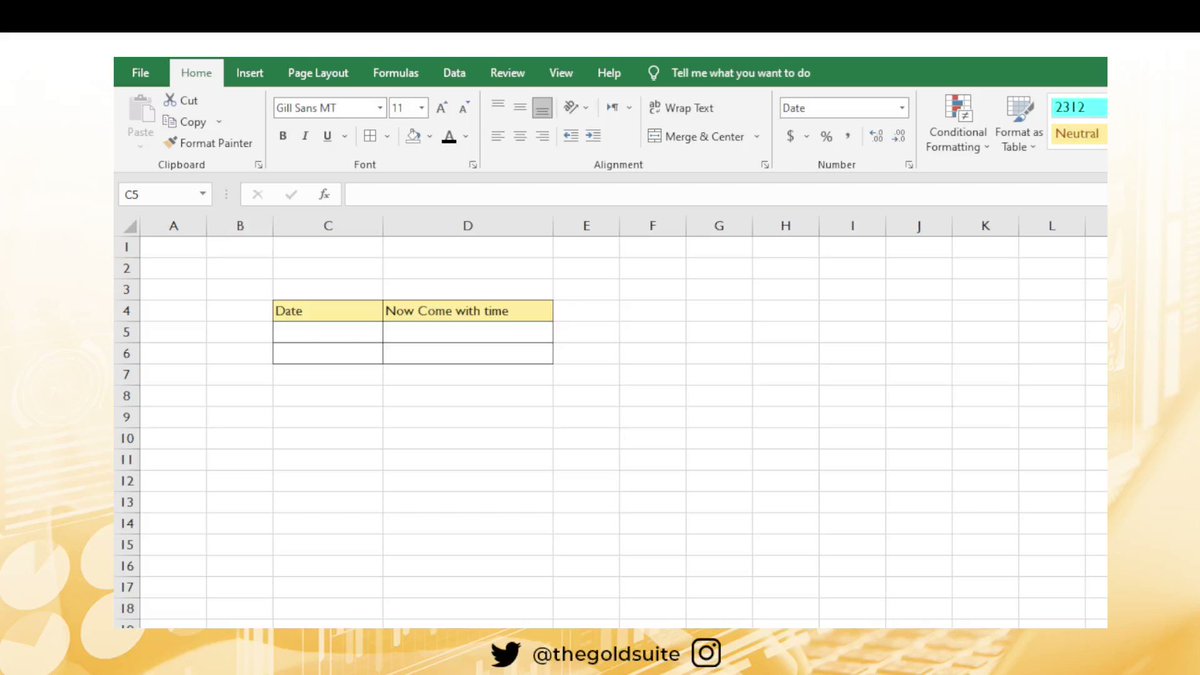This screenshot has width=1200, height=675.
Task: Toggle the Decrease Indent setting
Action: (x=570, y=135)
